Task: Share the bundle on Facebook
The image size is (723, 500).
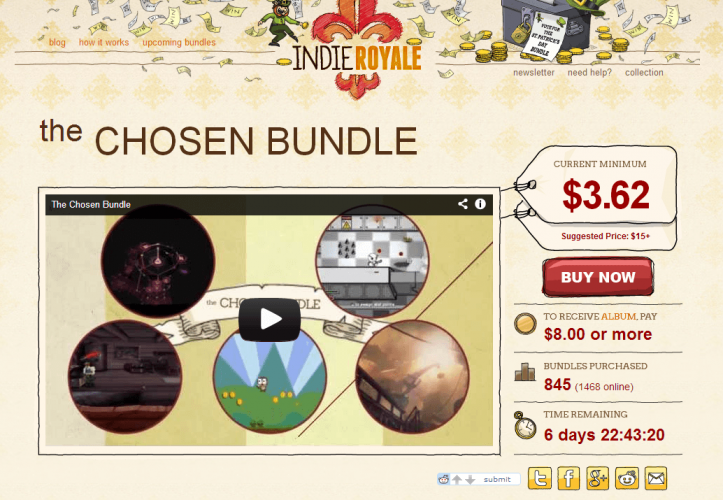Action: [569, 478]
